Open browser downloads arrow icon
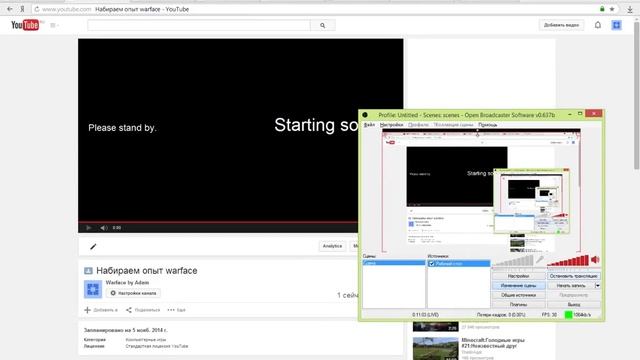This screenshot has width=640, height=360. [630, 9]
